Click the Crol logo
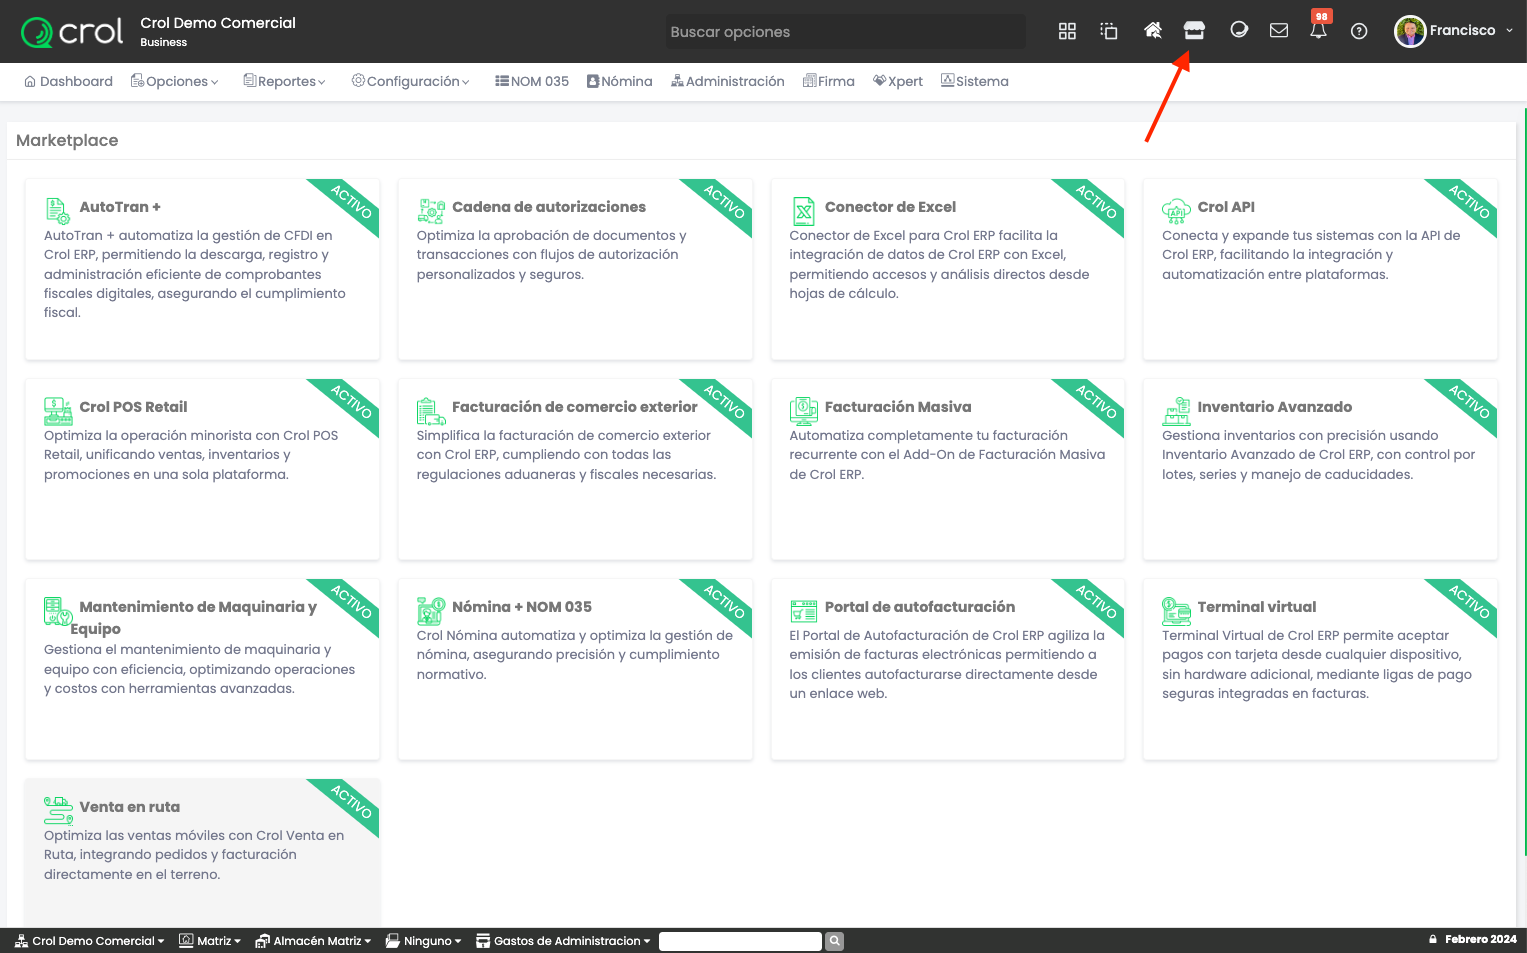Viewport: 1527px width, 953px height. click(72, 32)
